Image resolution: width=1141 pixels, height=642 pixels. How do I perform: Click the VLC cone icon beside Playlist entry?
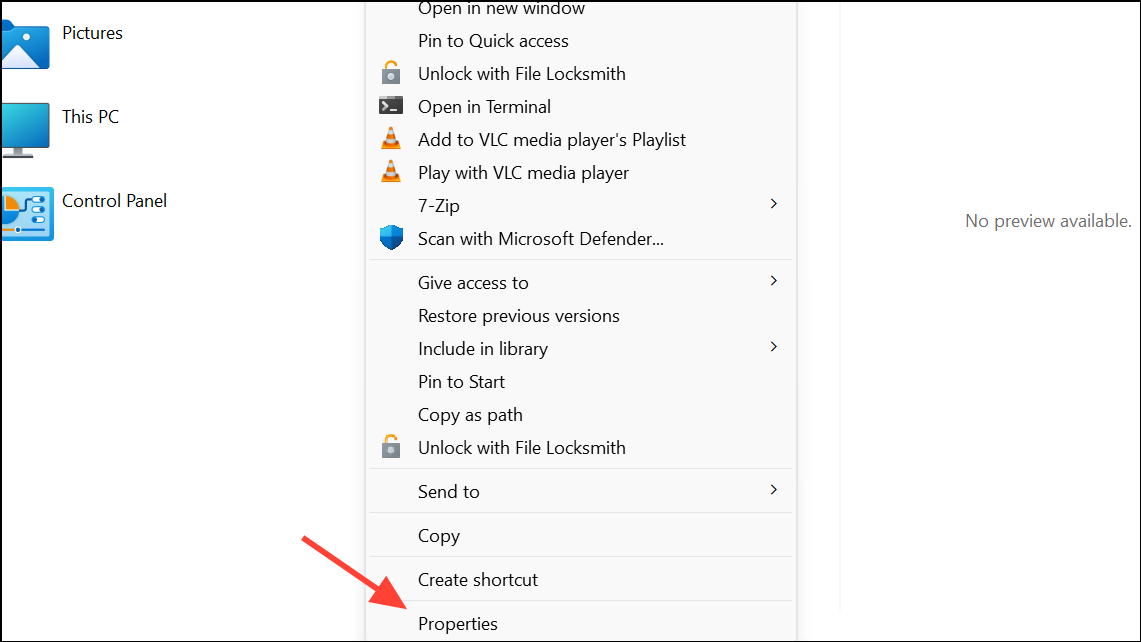[391, 139]
